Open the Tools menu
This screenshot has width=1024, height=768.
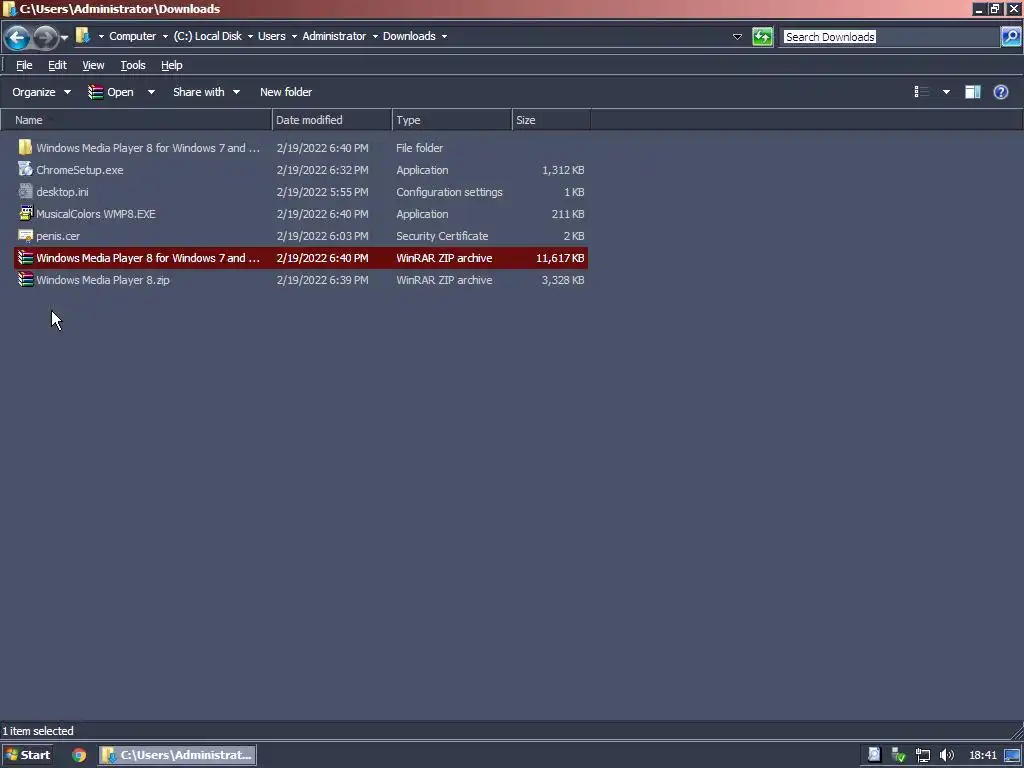[133, 65]
